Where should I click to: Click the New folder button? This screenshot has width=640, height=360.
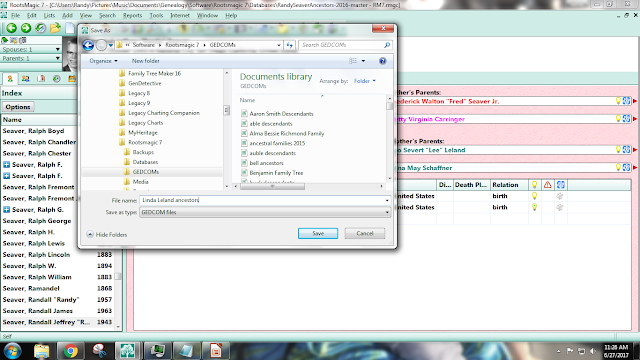(145, 61)
